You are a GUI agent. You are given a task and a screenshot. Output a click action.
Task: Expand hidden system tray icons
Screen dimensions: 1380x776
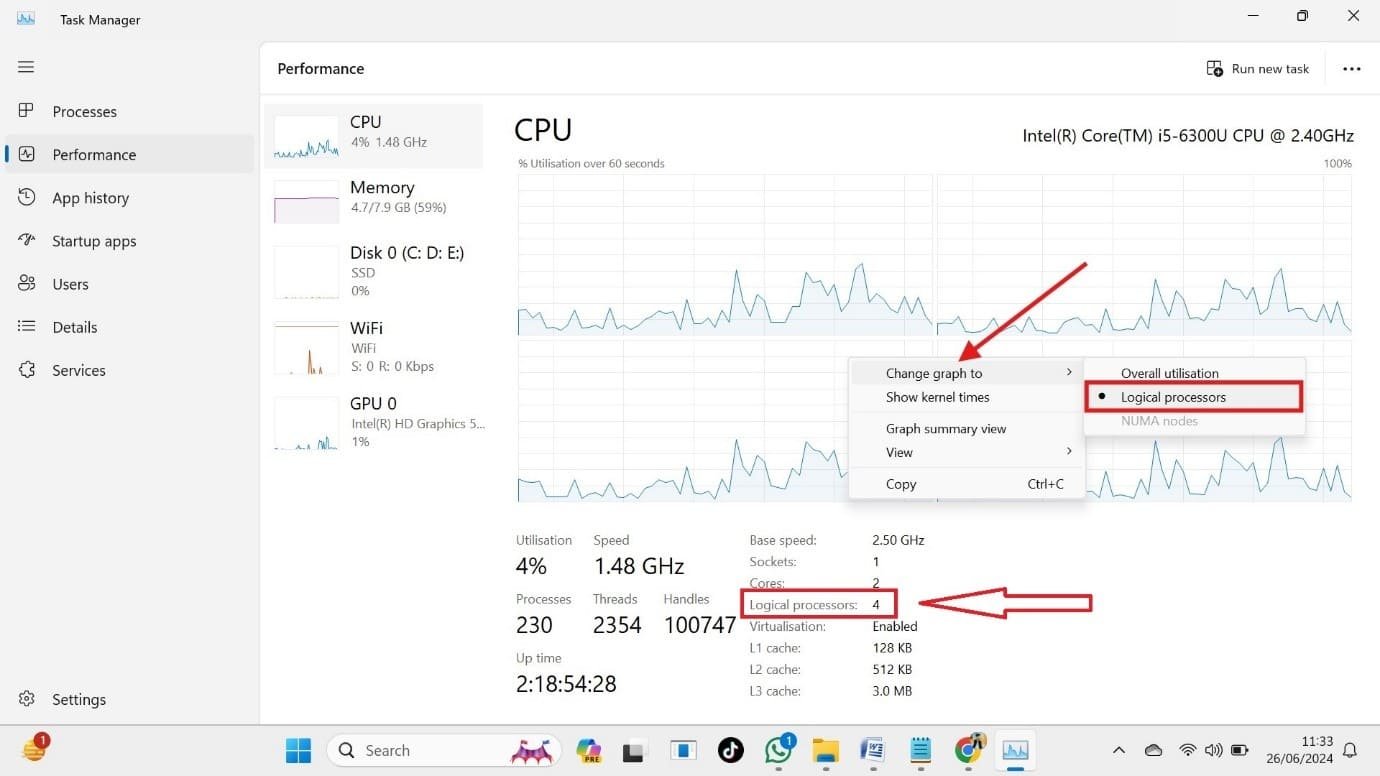pyautogui.click(x=1118, y=750)
